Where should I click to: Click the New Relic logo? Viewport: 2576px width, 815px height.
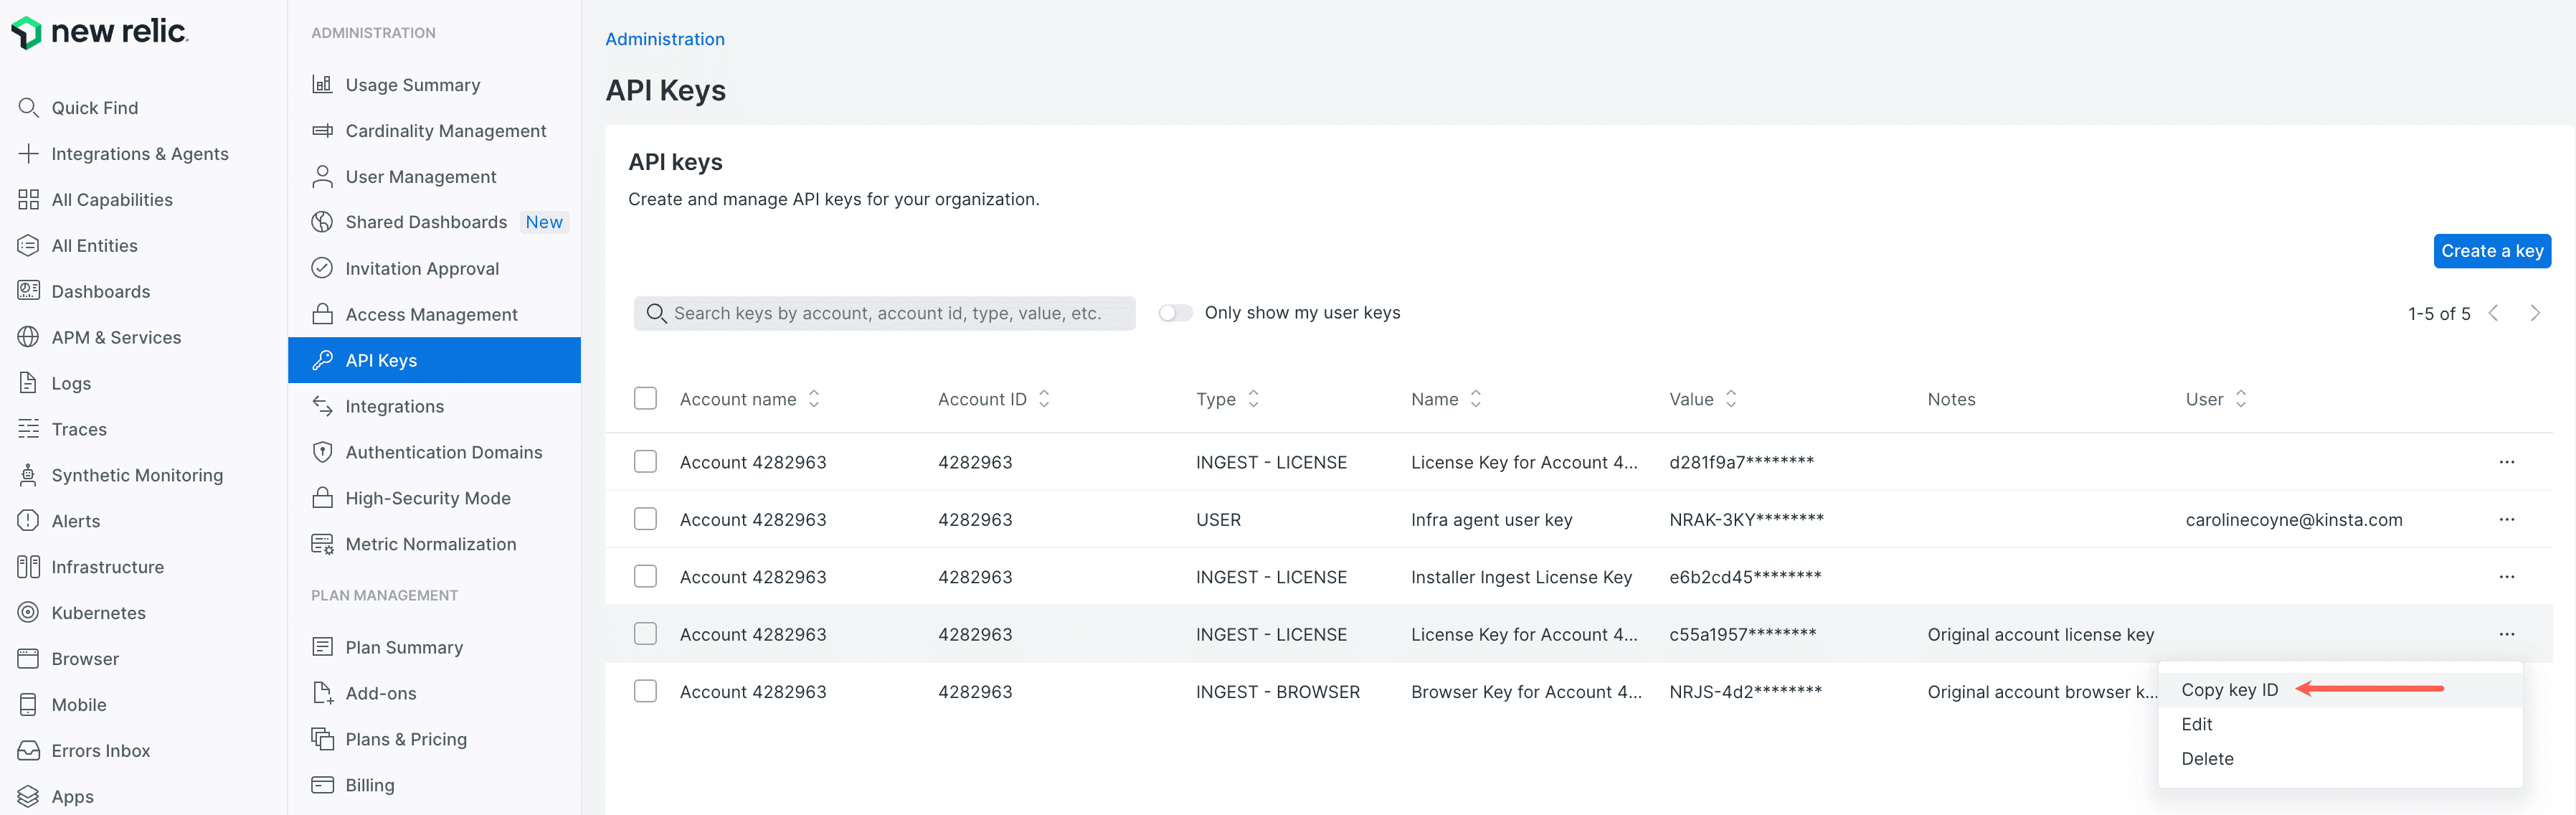(98, 31)
